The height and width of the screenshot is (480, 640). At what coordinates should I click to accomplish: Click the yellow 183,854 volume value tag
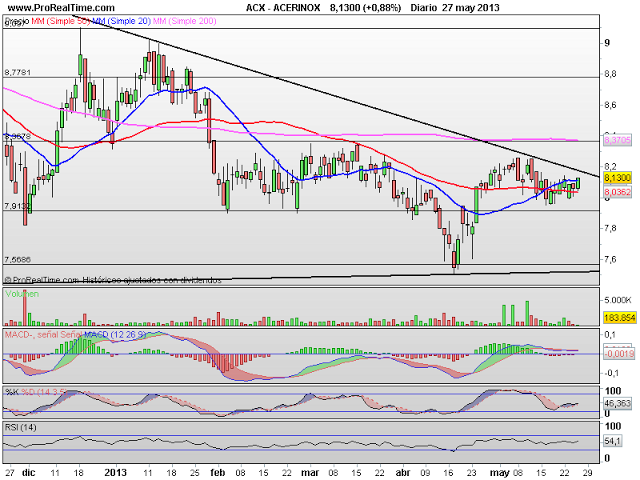(x=620, y=318)
